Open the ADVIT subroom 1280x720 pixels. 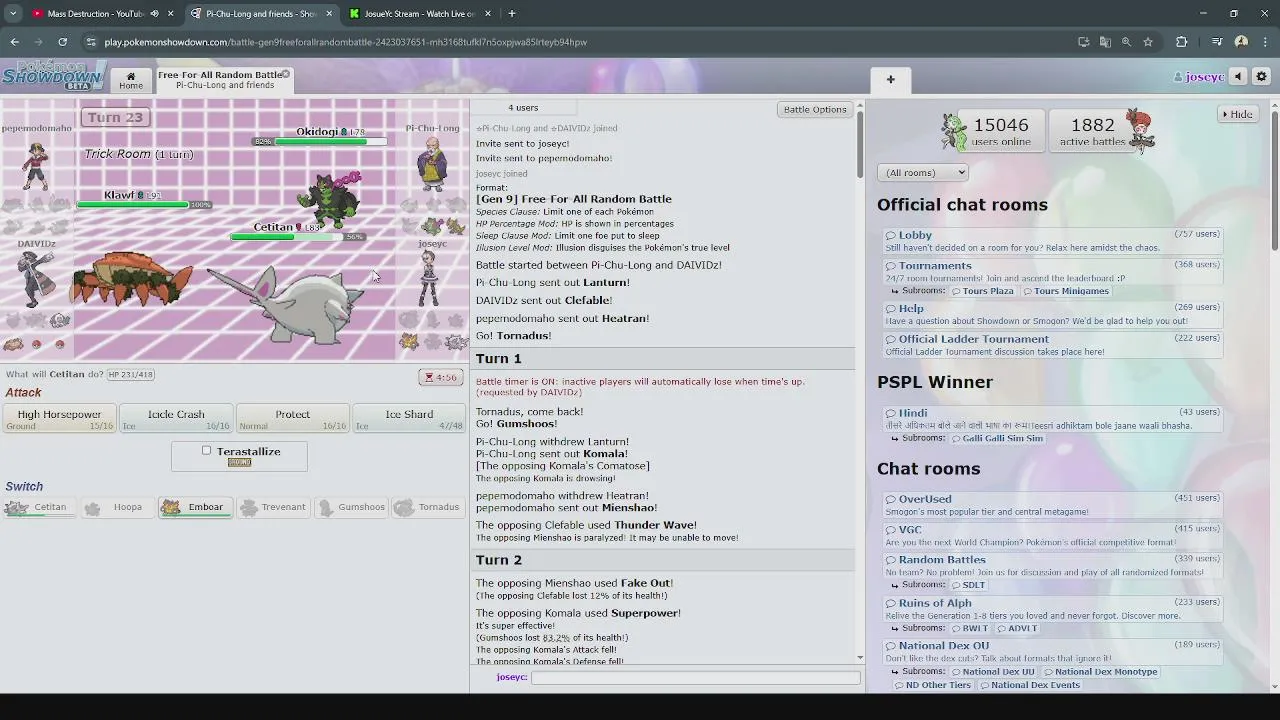(x=1017, y=628)
